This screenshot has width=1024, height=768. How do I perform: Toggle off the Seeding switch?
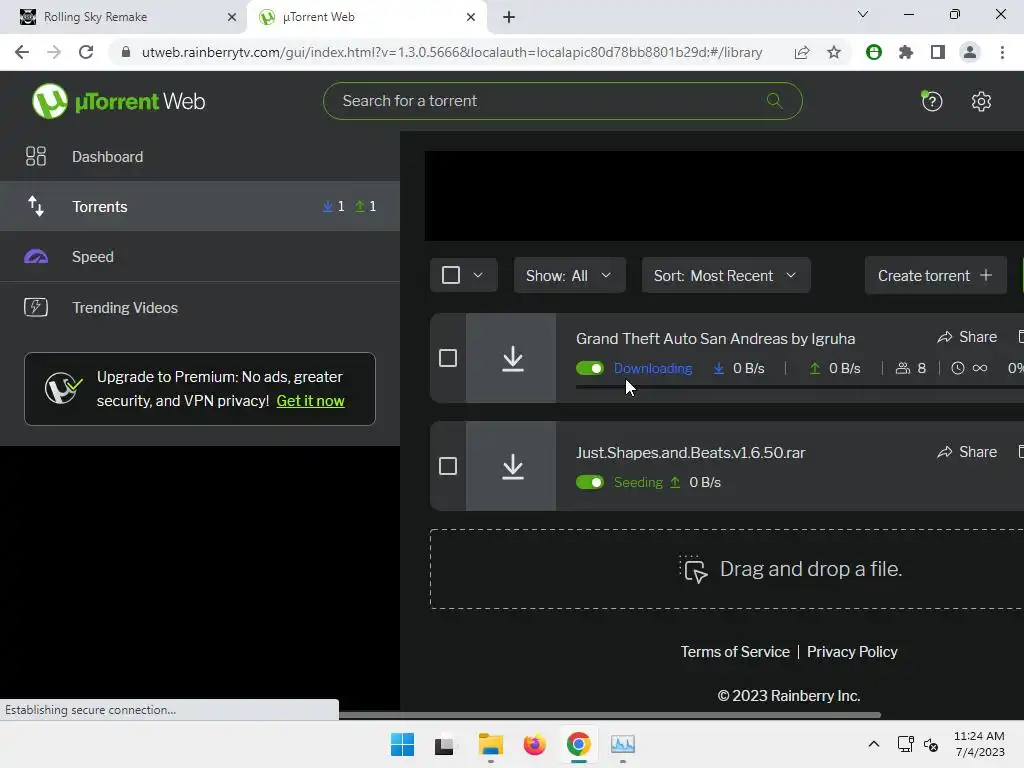[x=590, y=482]
